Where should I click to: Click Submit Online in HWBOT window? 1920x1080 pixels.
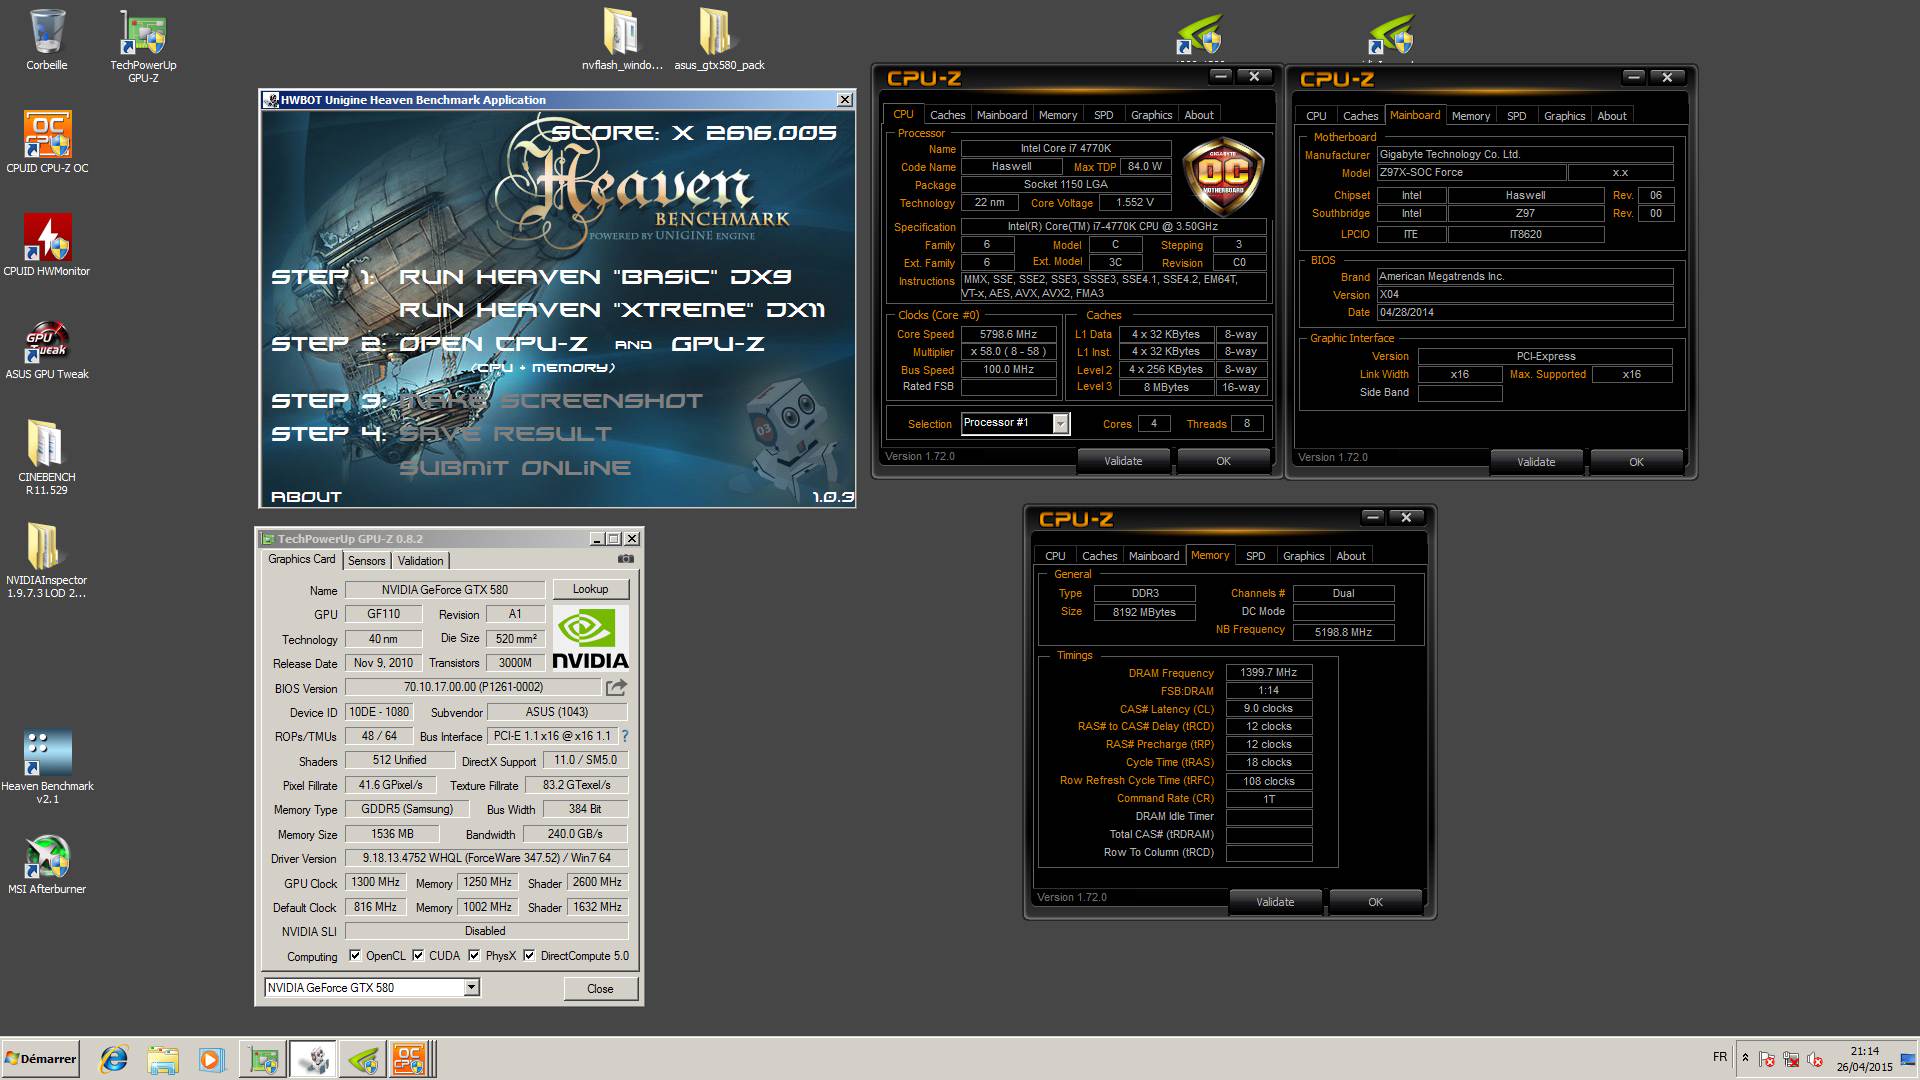pyautogui.click(x=515, y=468)
